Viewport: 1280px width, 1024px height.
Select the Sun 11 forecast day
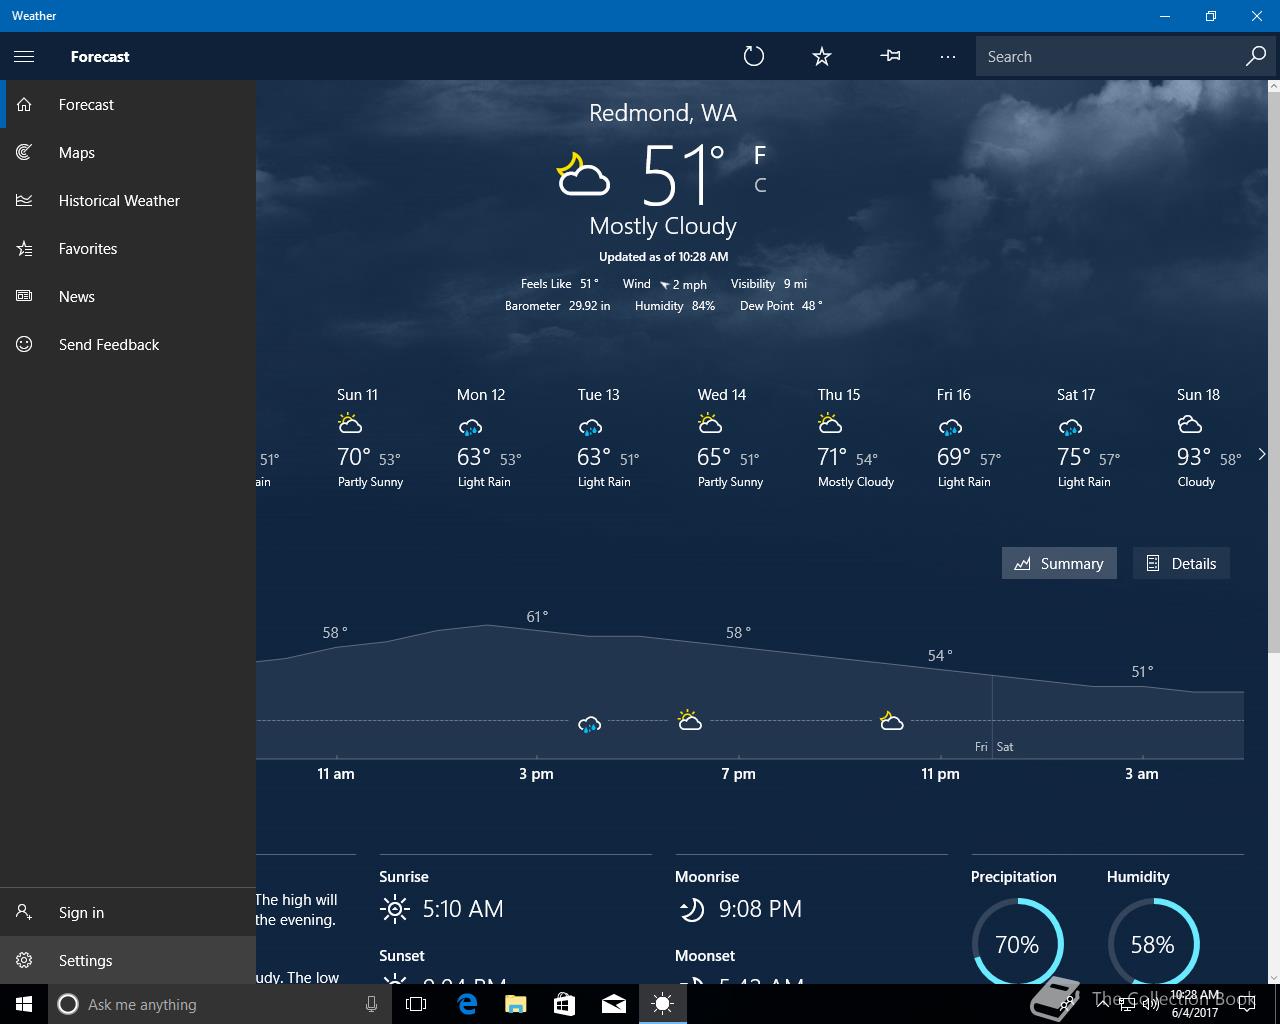tap(370, 438)
